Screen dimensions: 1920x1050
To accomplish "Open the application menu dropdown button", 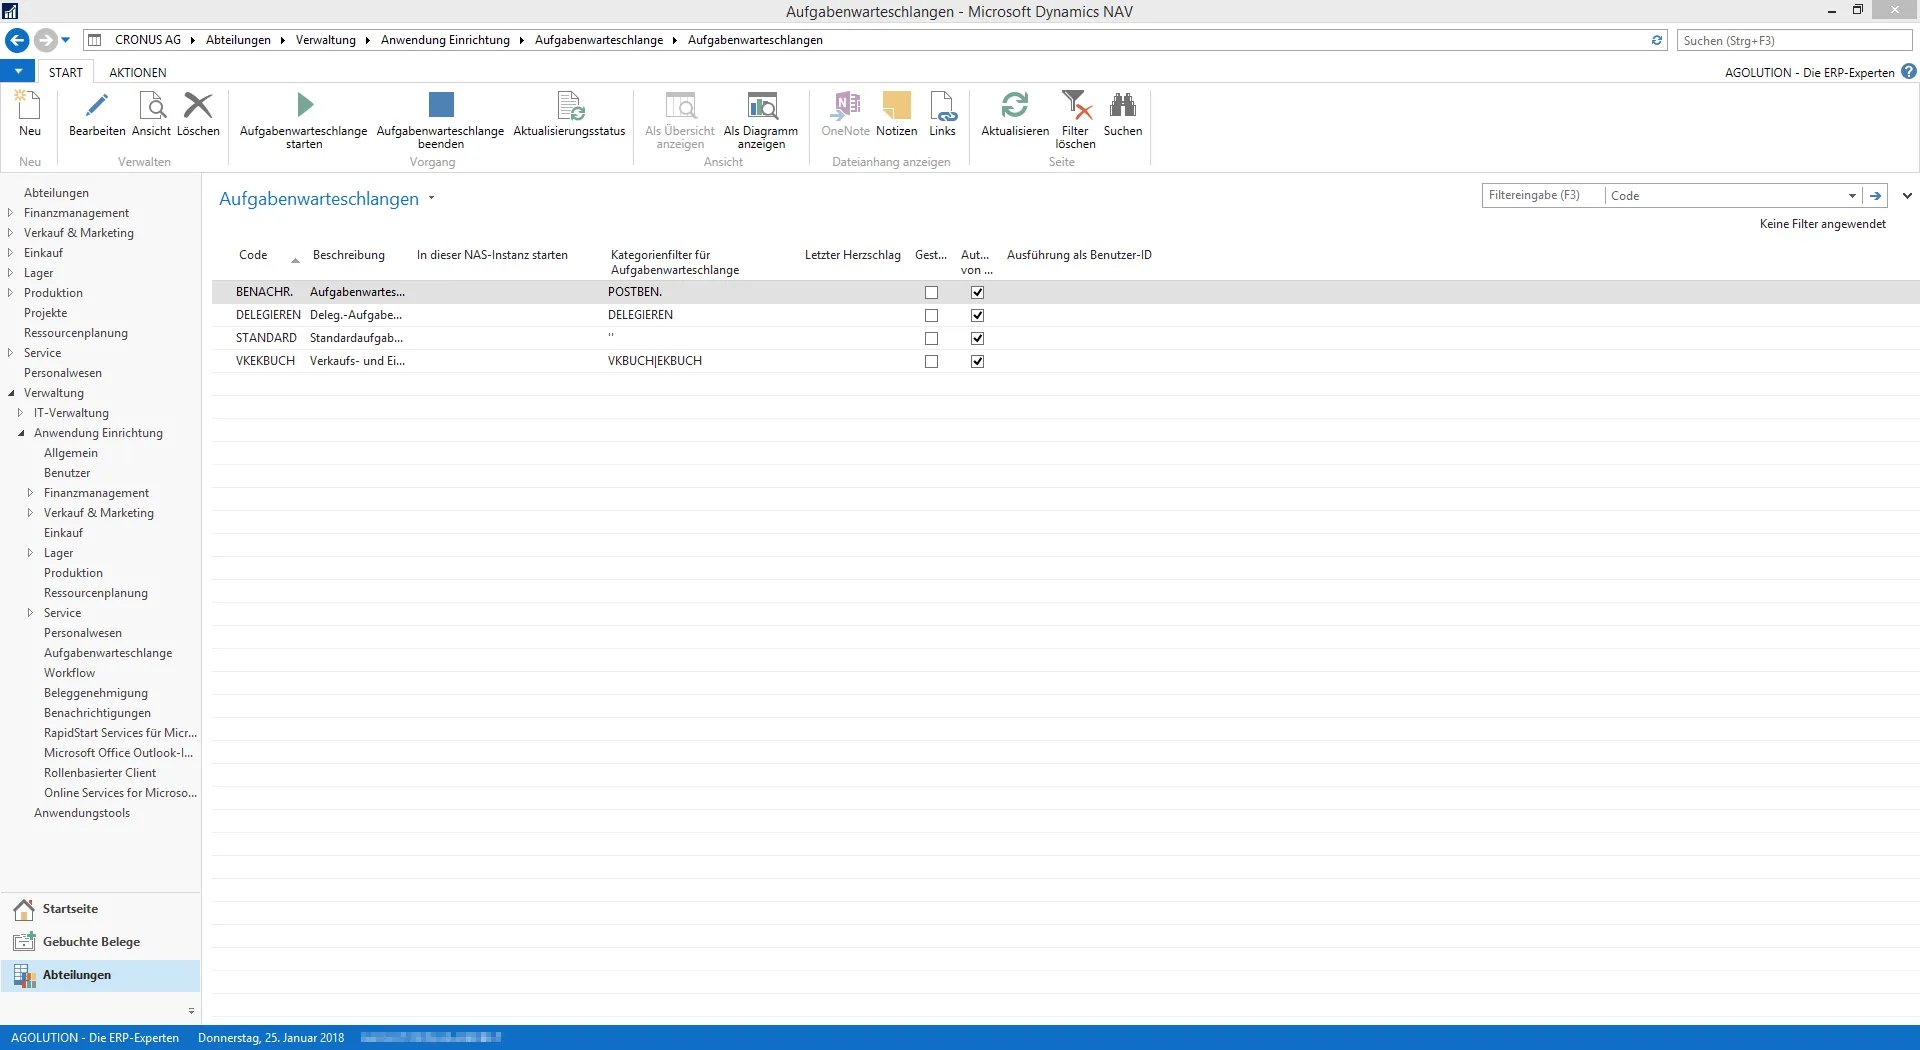I will click(x=18, y=72).
